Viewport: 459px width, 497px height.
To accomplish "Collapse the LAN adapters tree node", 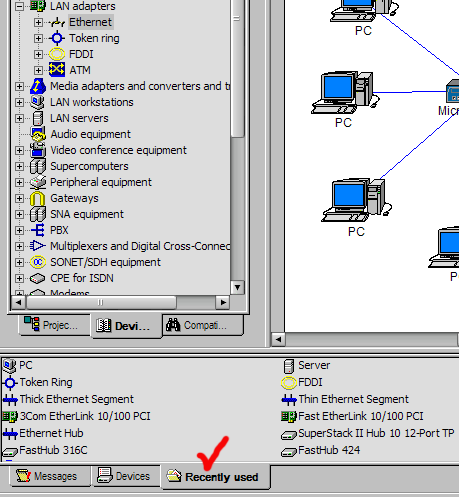I will click(19, 6).
